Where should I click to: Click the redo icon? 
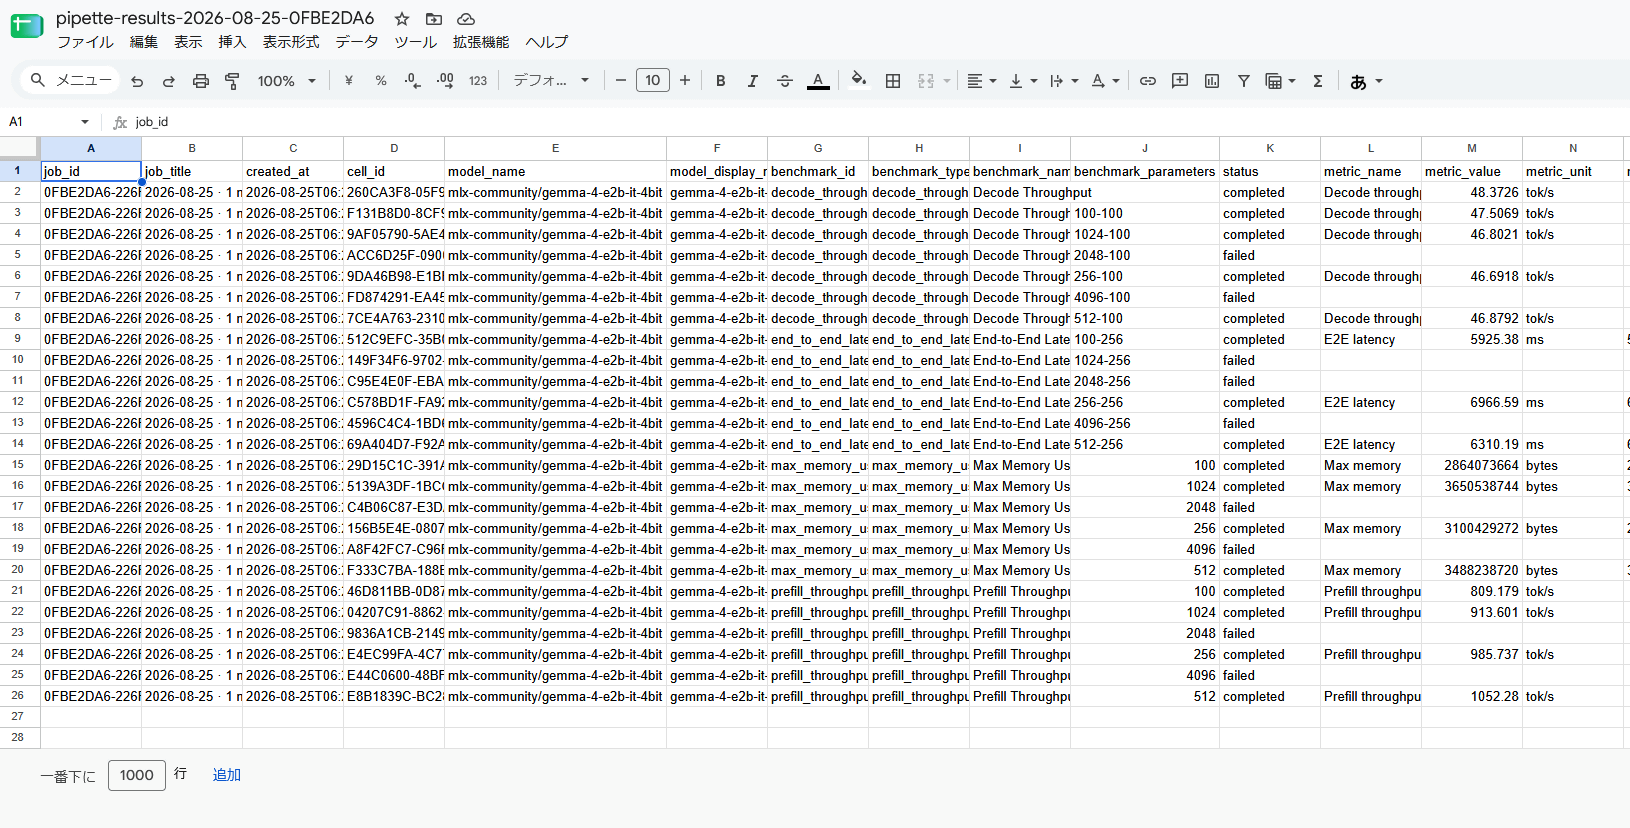169,81
